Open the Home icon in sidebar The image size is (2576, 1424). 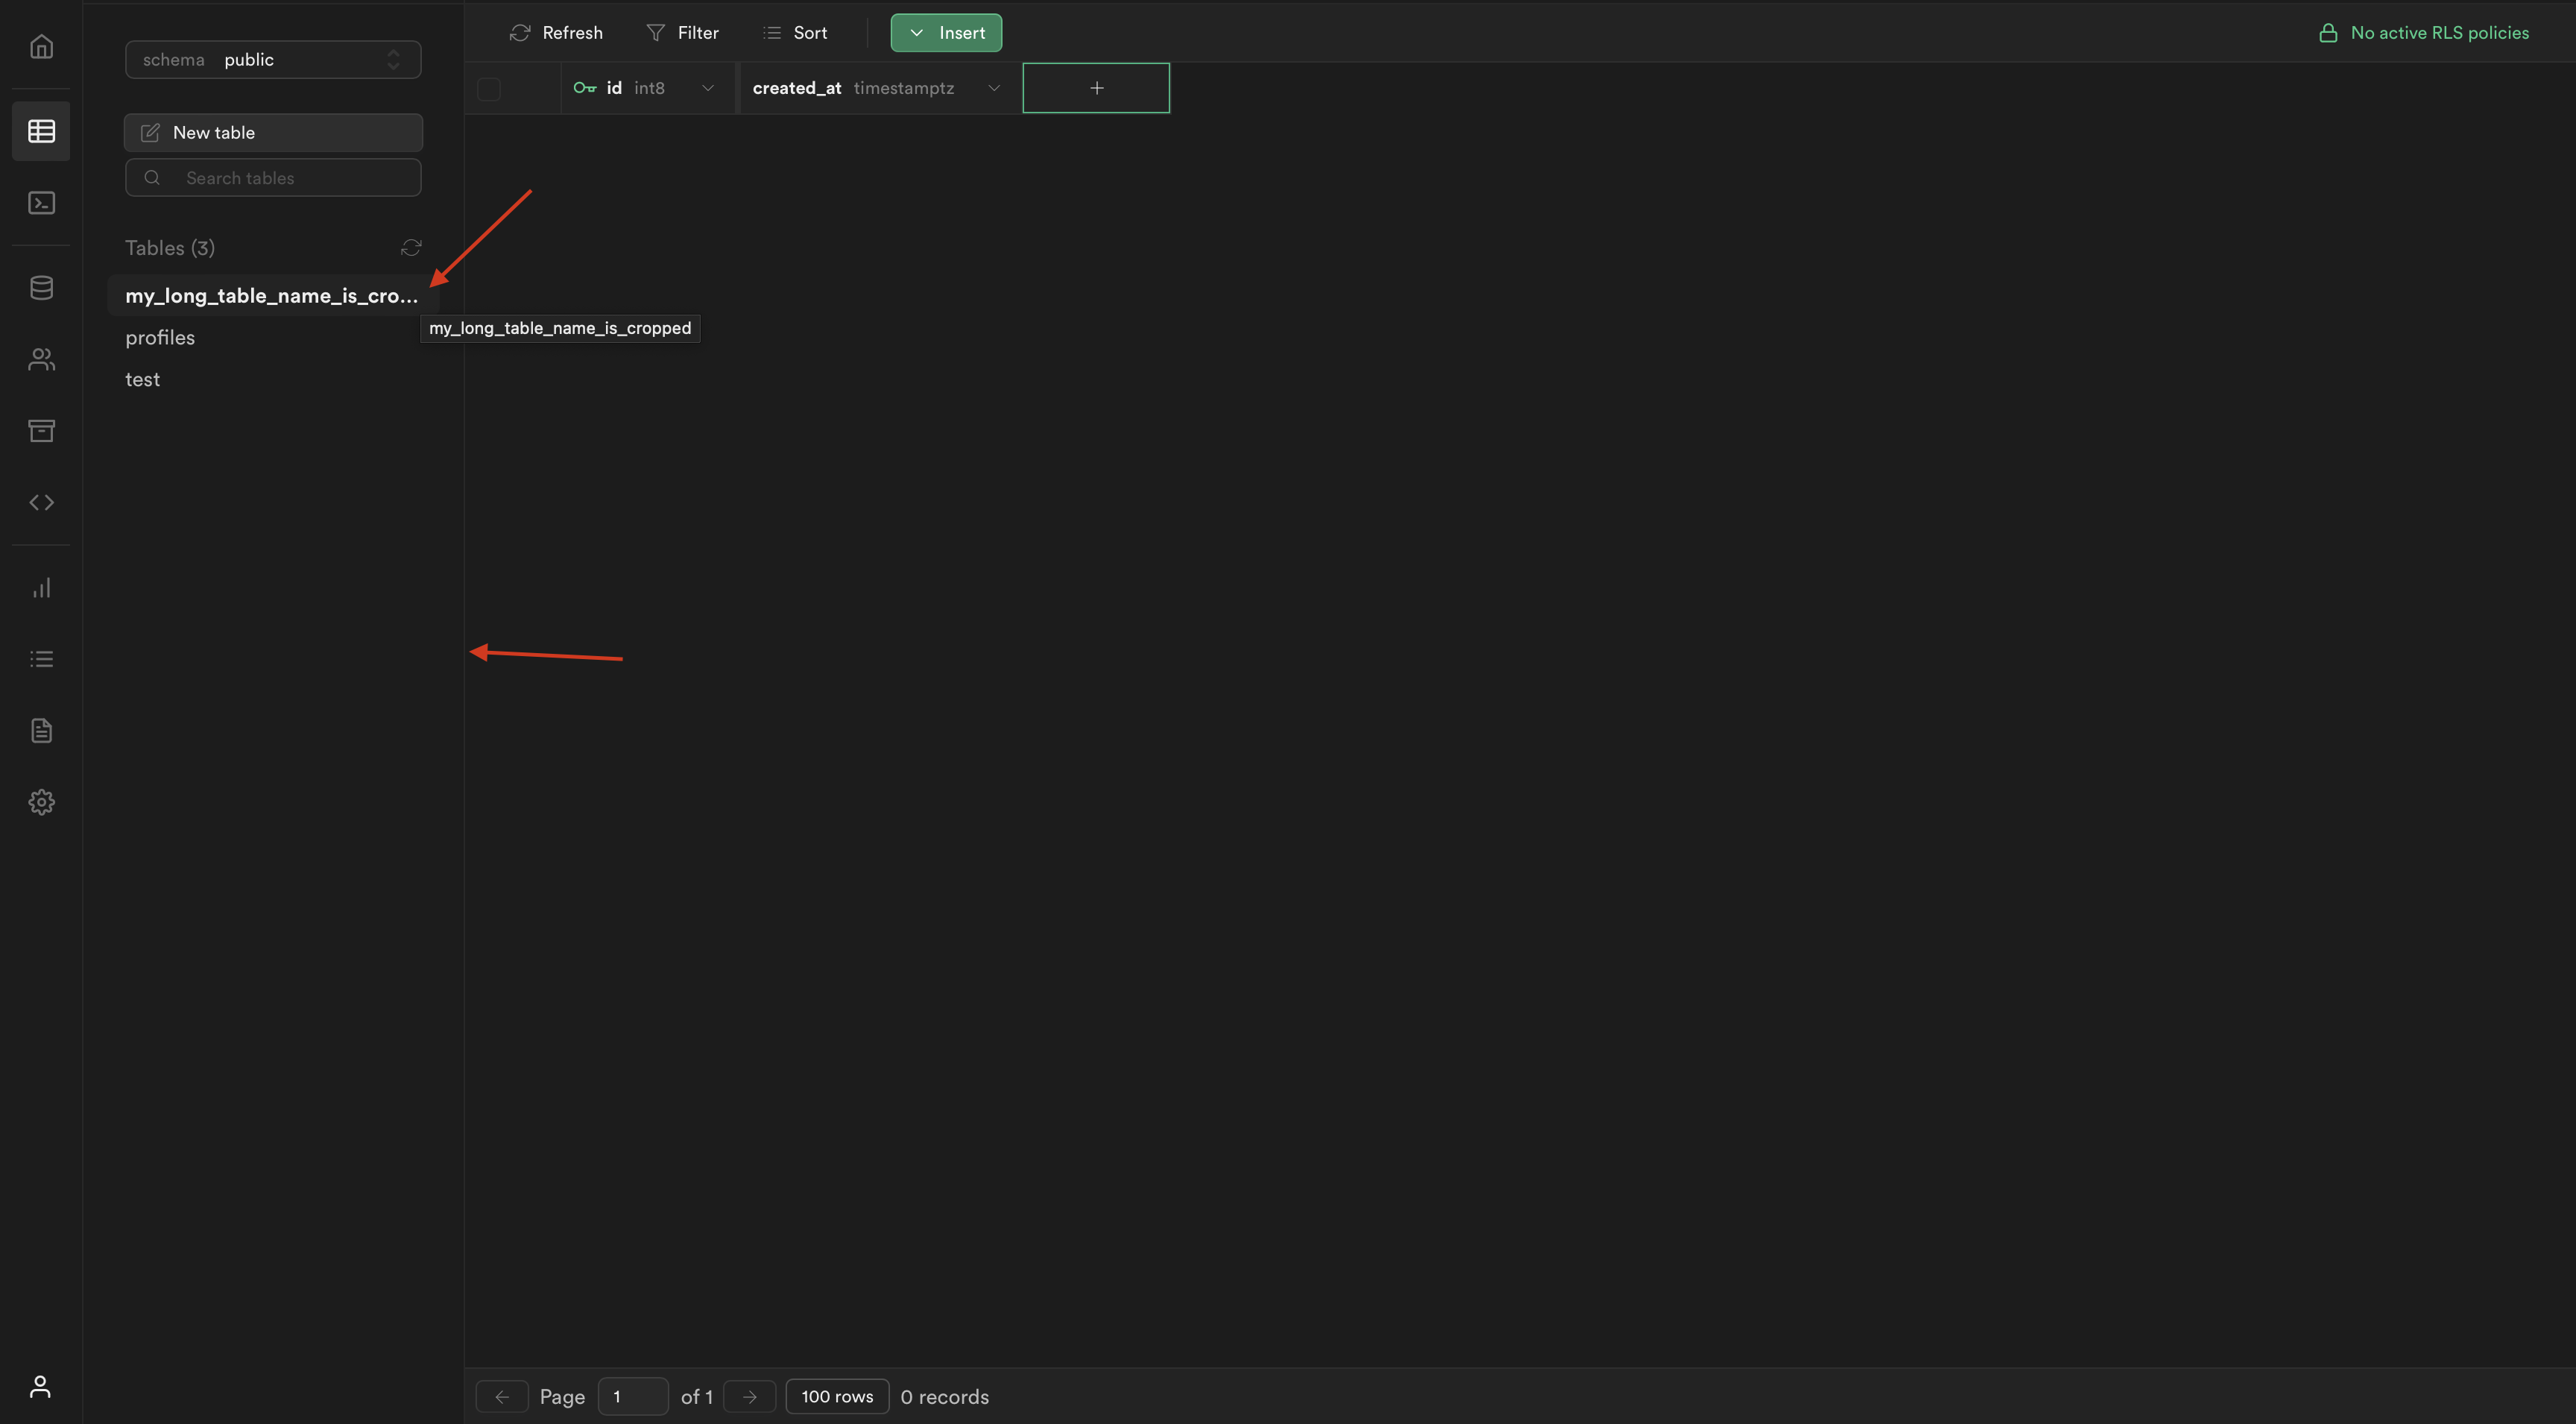click(41, 46)
